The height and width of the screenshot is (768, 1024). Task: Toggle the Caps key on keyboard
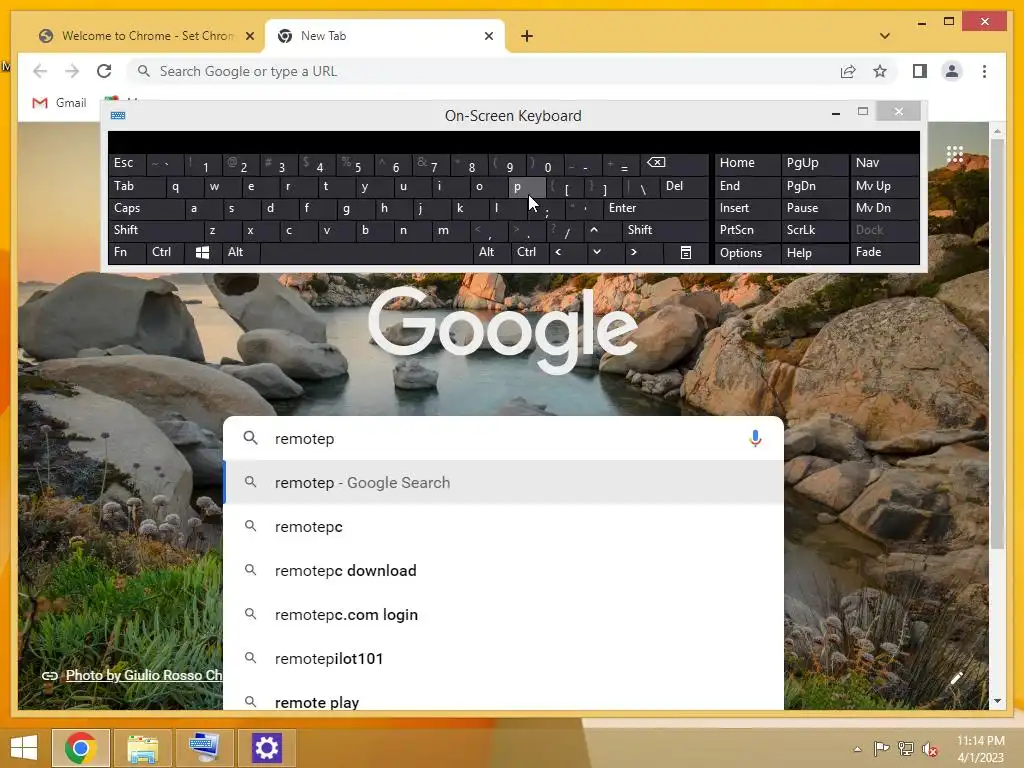click(146, 208)
